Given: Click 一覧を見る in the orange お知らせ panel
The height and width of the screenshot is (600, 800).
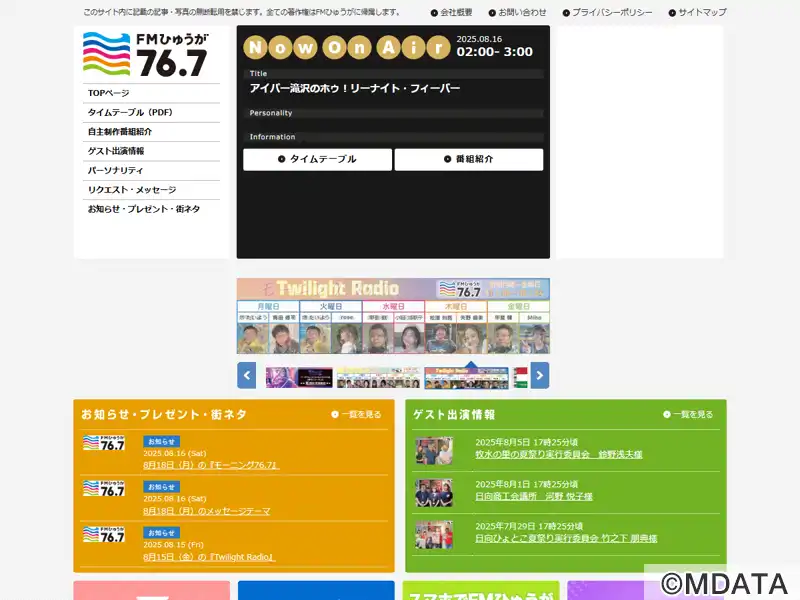Looking at the screenshot, I should (x=361, y=414).
